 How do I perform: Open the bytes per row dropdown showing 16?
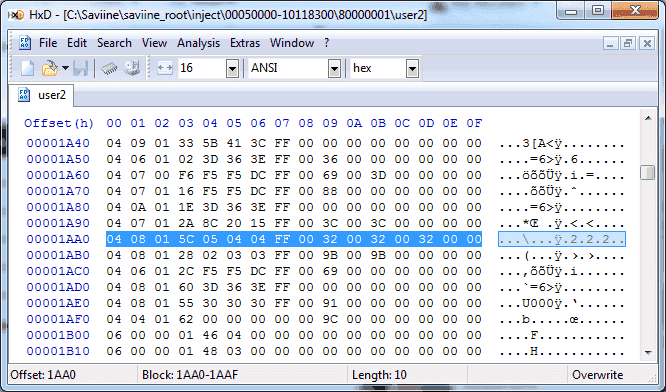tap(232, 68)
